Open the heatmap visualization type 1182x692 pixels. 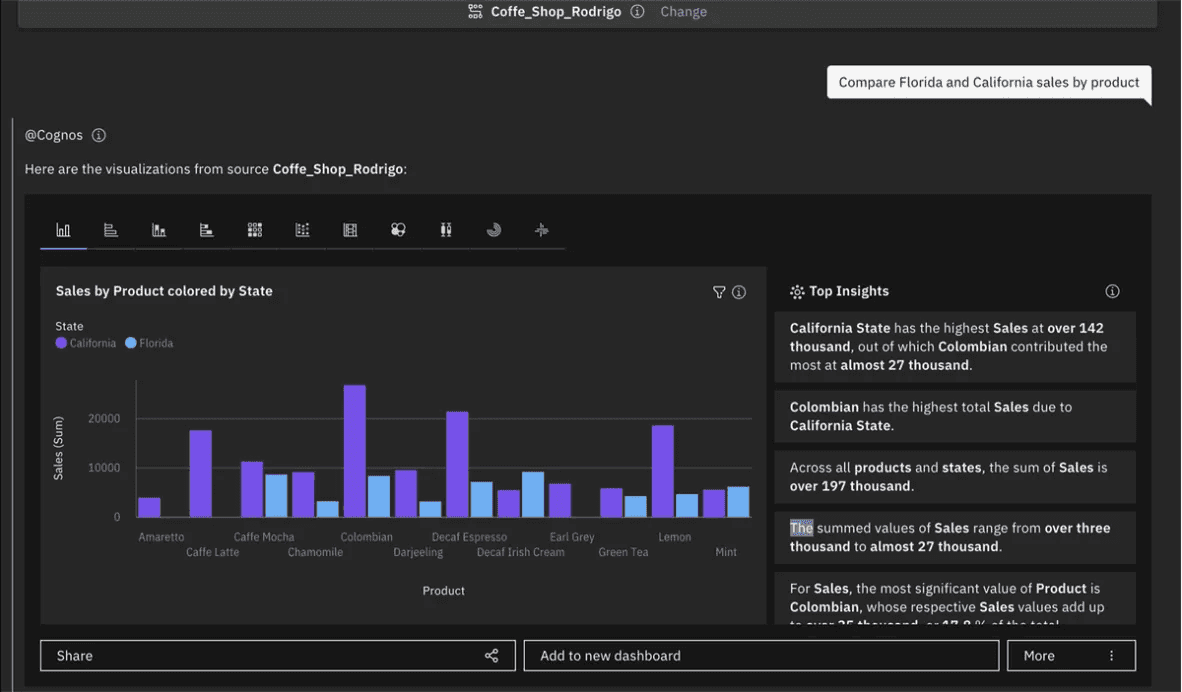[254, 230]
